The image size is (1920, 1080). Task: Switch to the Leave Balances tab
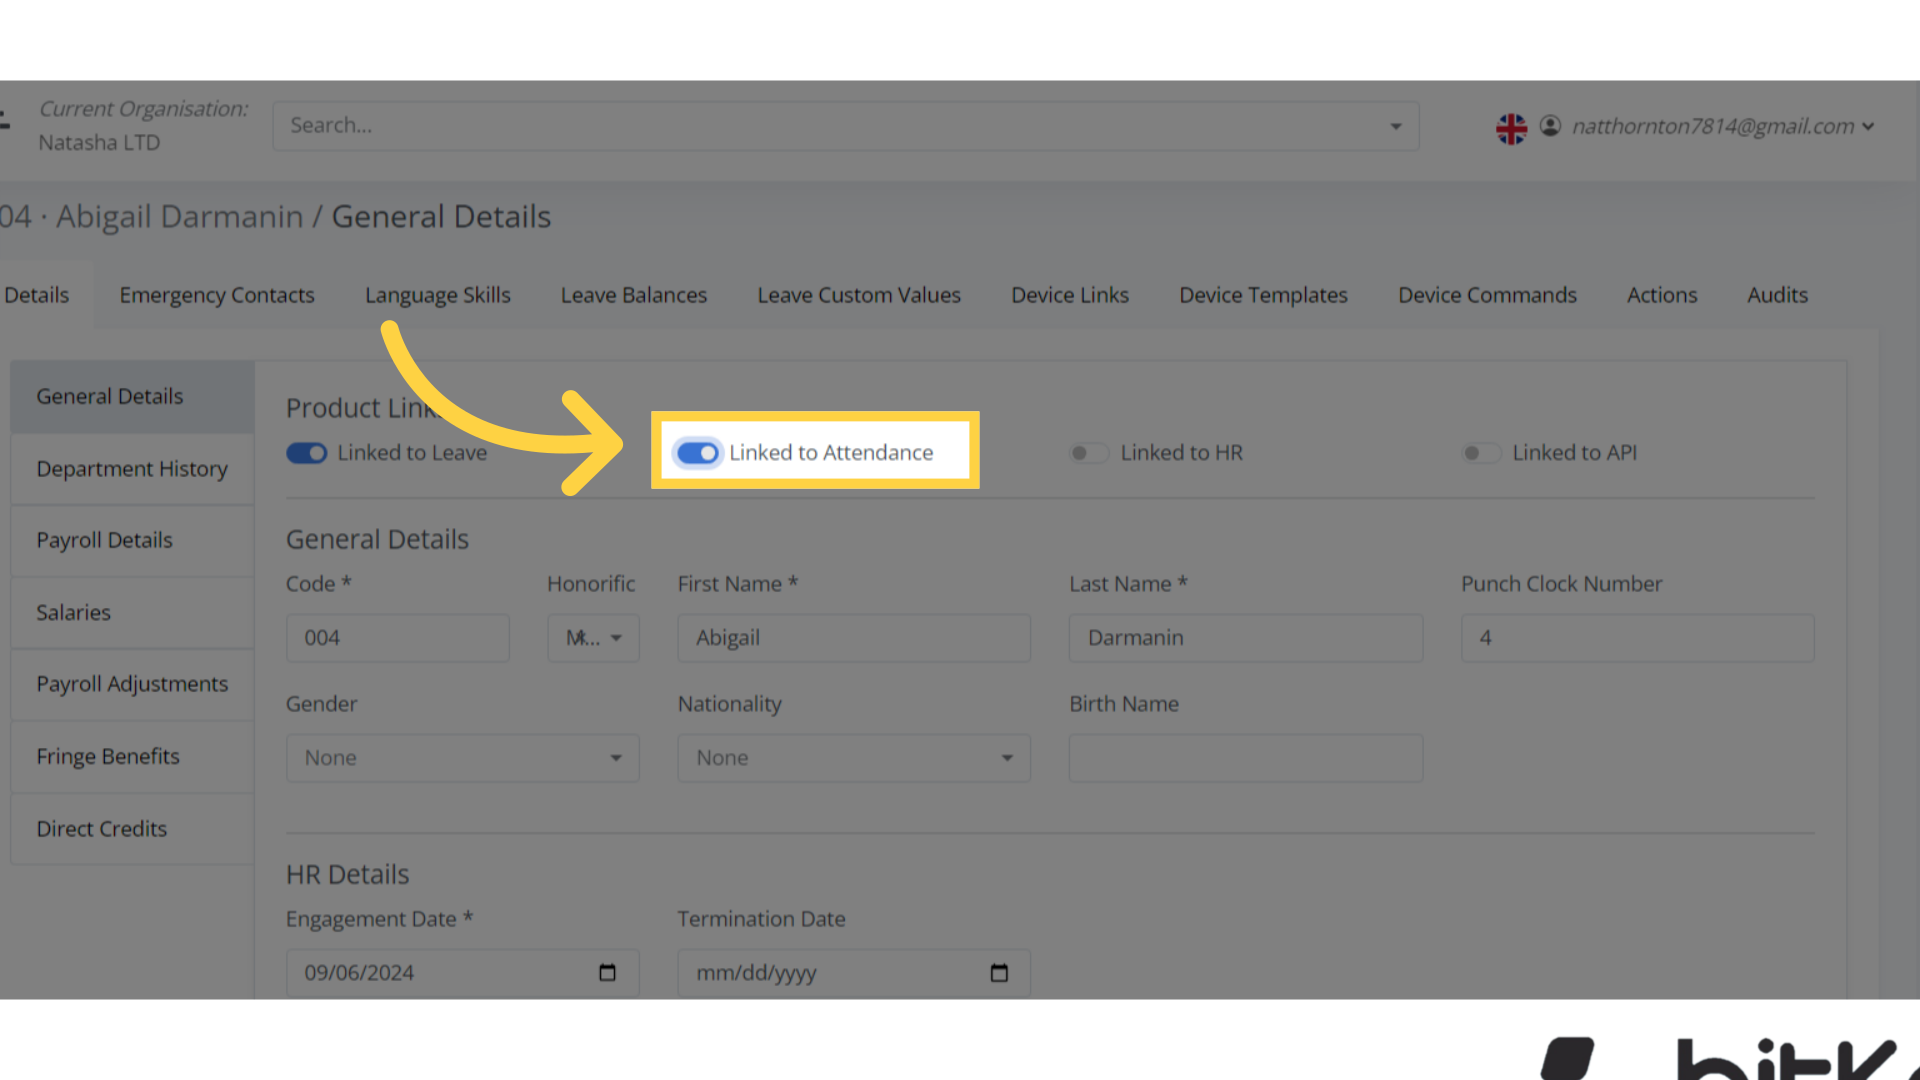click(x=633, y=294)
